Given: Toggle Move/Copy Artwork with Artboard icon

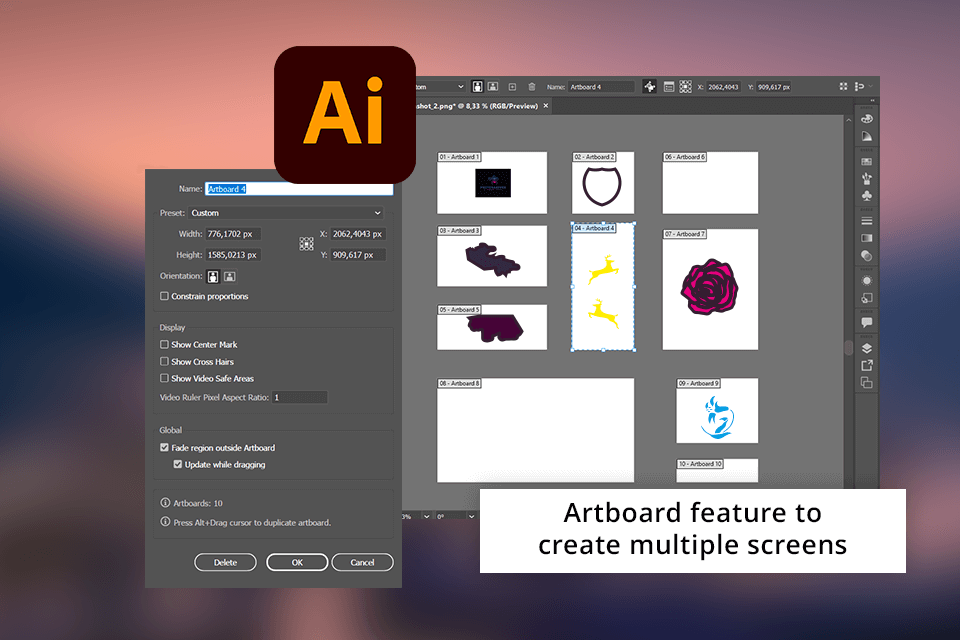Looking at the screenshot, I should tap(650, 87).
